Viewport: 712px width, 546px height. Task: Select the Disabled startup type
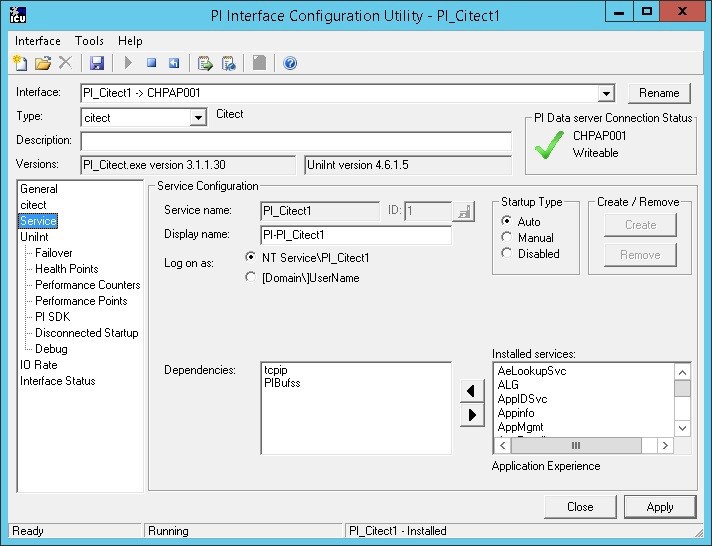pyautogui.click(x=507, y=254)
